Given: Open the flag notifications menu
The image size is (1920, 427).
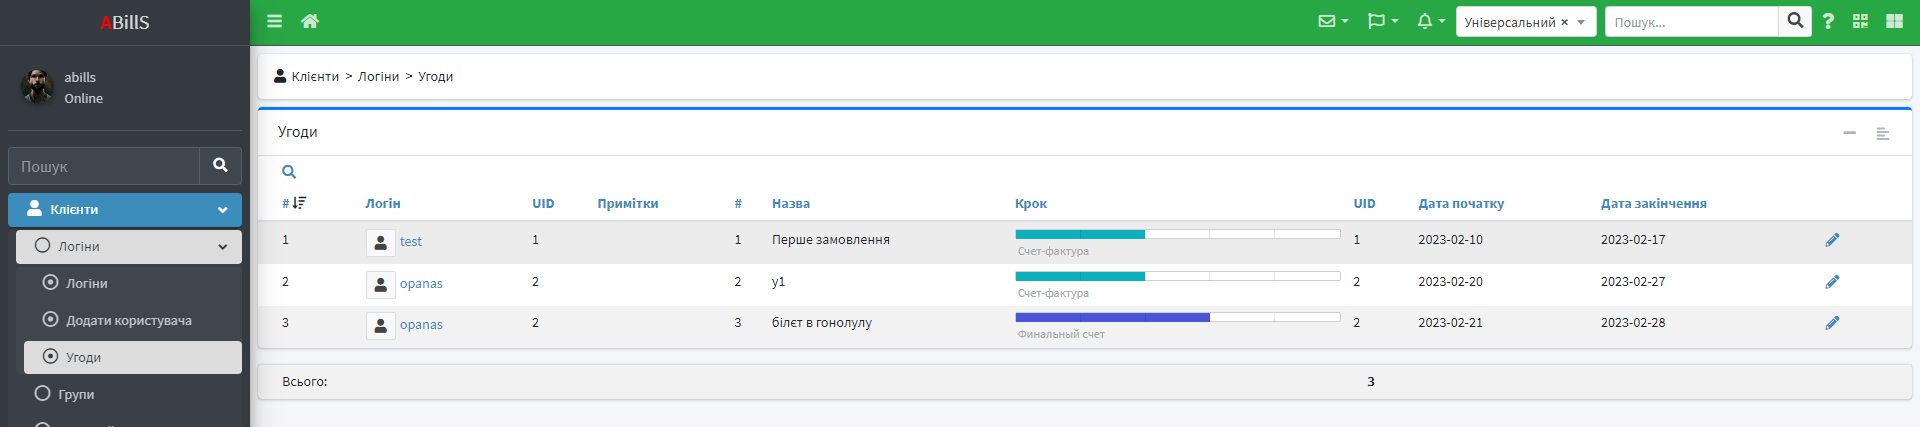Looking at the screenshot, I should pos(1382,21).
